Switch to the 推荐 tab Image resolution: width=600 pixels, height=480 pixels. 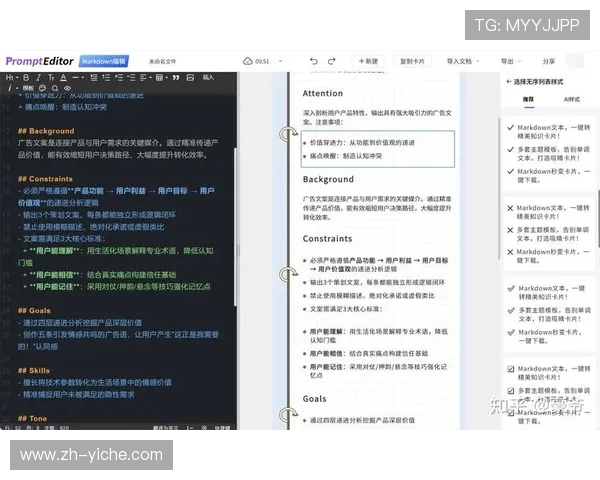[528, 99]
